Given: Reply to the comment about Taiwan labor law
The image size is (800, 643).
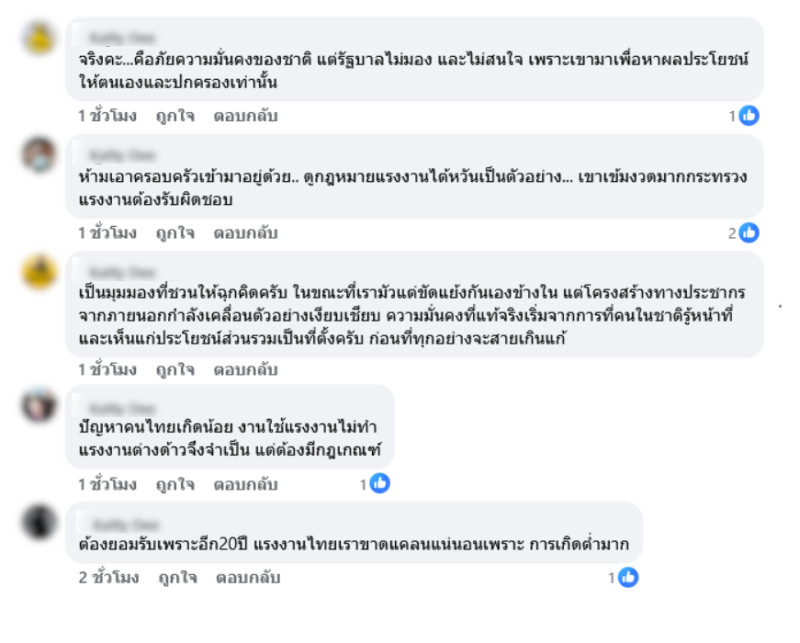Looking at the screenshot, I should click(x=245, y=233).
